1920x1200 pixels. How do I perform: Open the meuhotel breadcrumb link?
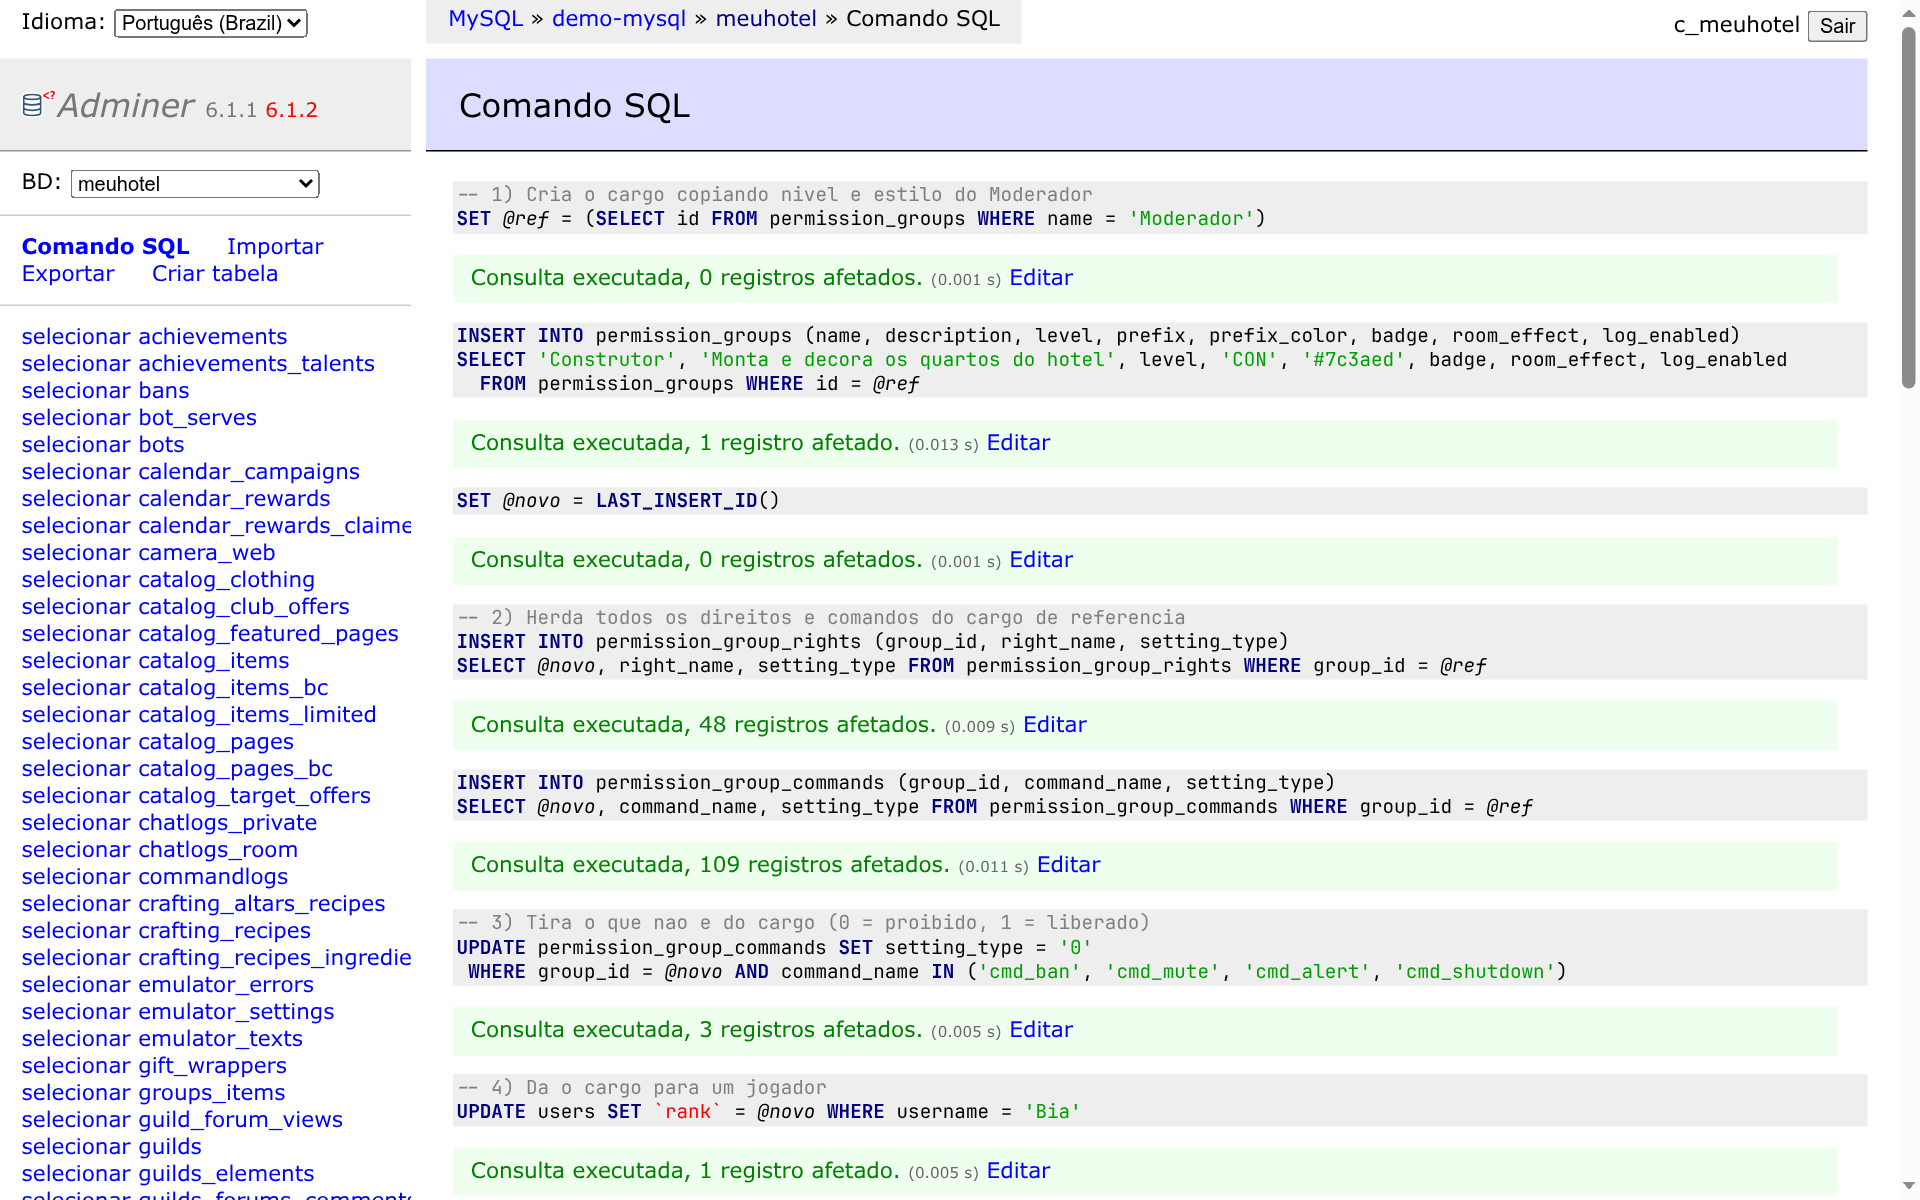click(x=766, y=19)
